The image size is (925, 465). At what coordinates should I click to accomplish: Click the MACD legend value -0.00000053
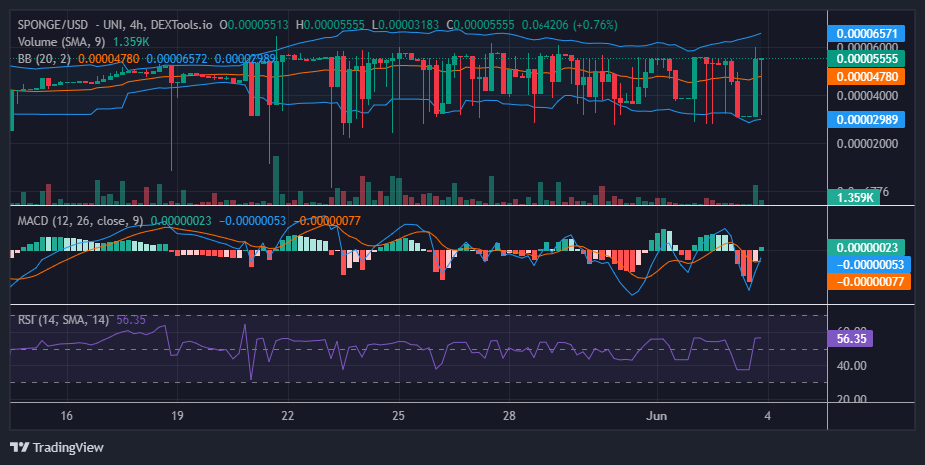pyautogui.click(x=252, y=221)
